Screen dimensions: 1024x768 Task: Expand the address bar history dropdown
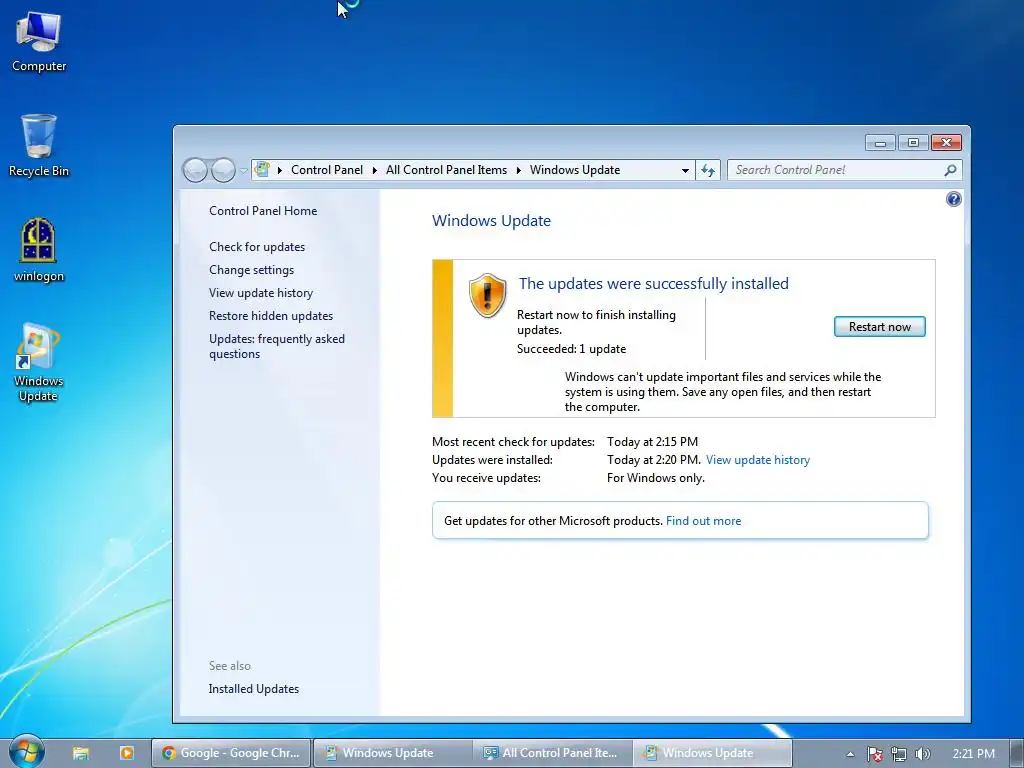pos(685,170)
